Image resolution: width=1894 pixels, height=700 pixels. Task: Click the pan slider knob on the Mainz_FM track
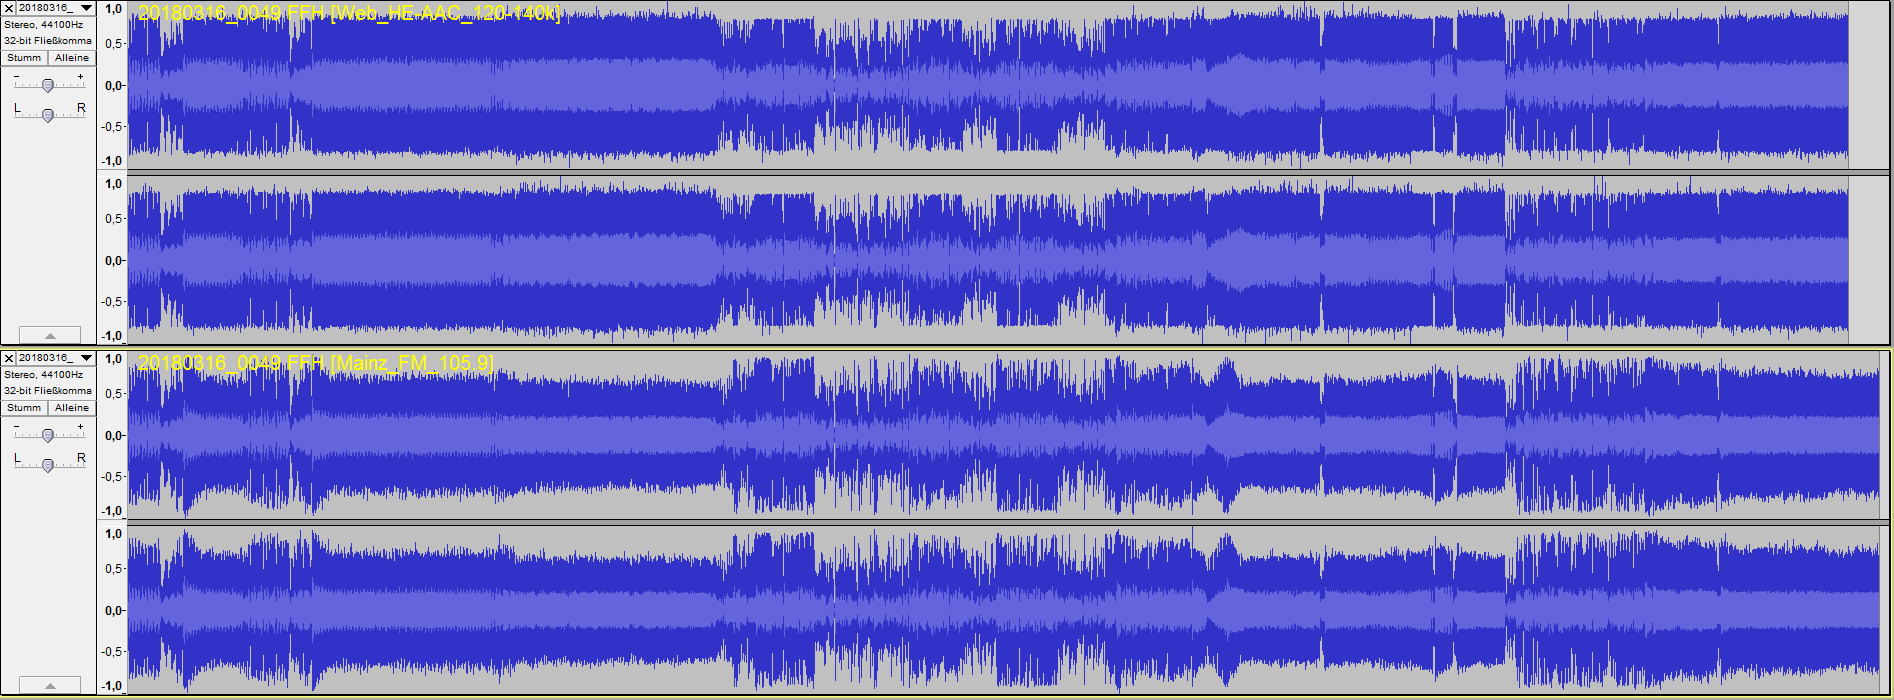point(47,466)
